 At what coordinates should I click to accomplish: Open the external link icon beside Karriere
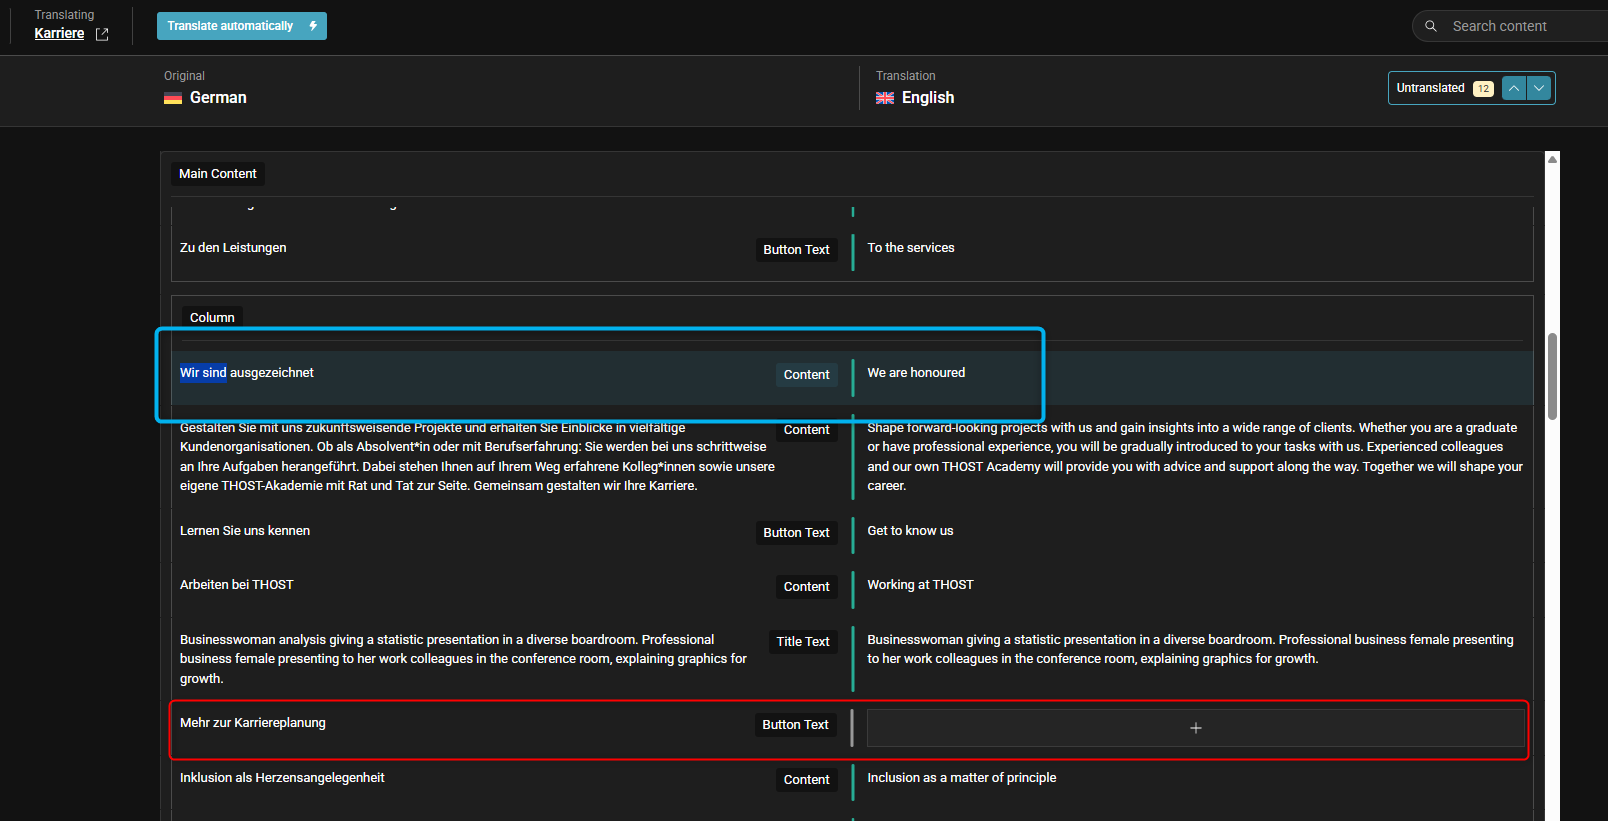point(102,34)
